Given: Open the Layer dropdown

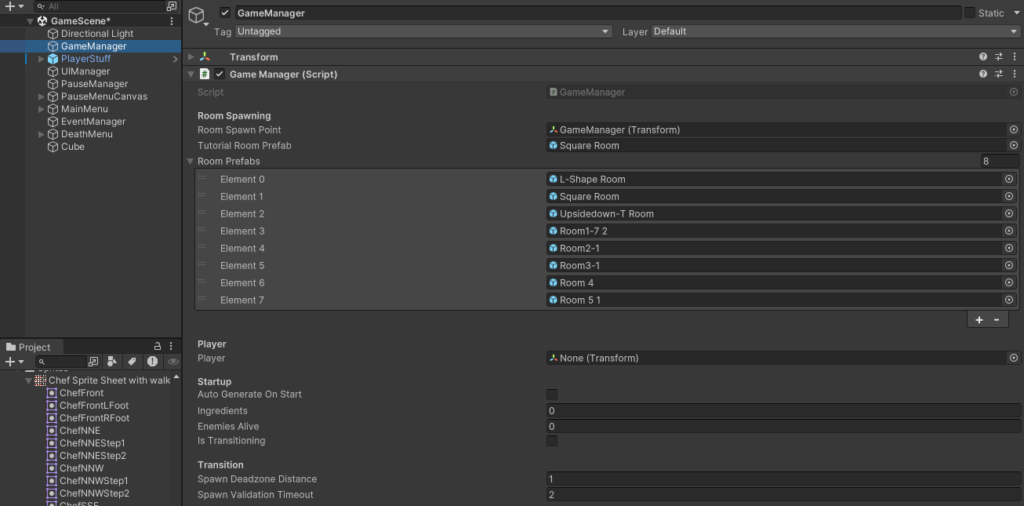Looking at the screenshot, I should 834,32.
